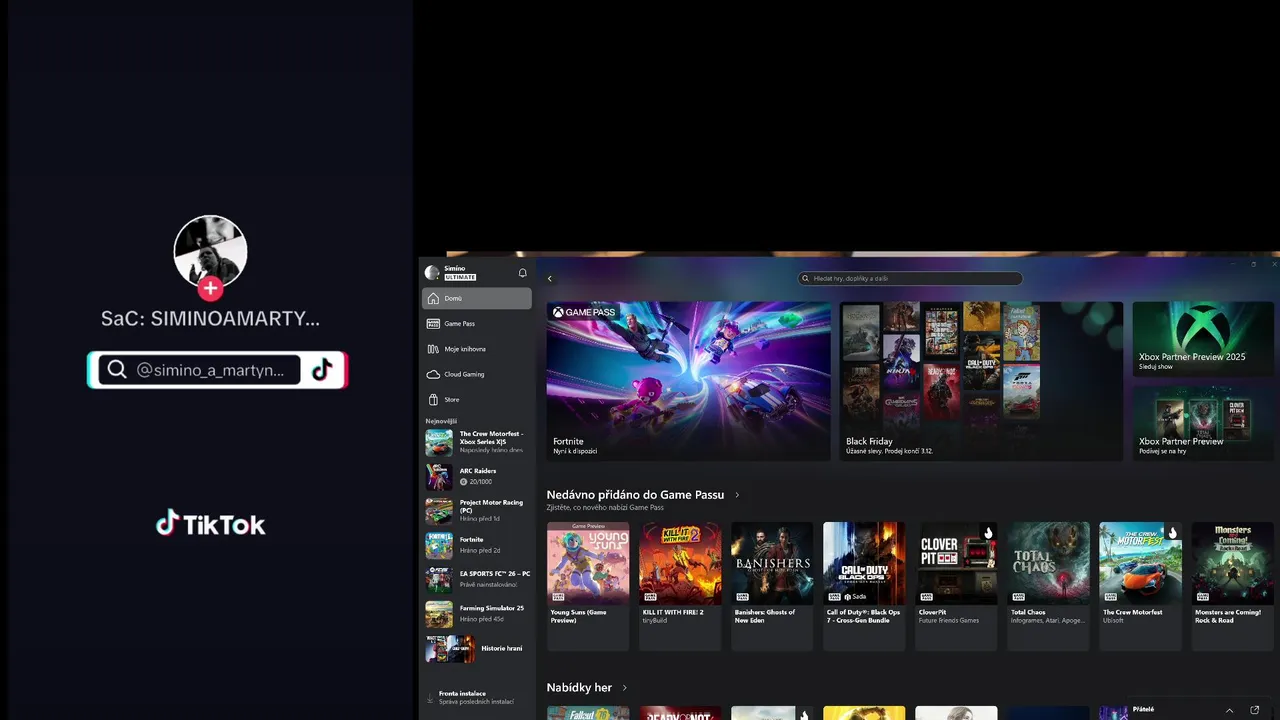Viewport: 1280px width, 720px height.
Task: Open the CloverPit game card
Action: pos(956,586)
